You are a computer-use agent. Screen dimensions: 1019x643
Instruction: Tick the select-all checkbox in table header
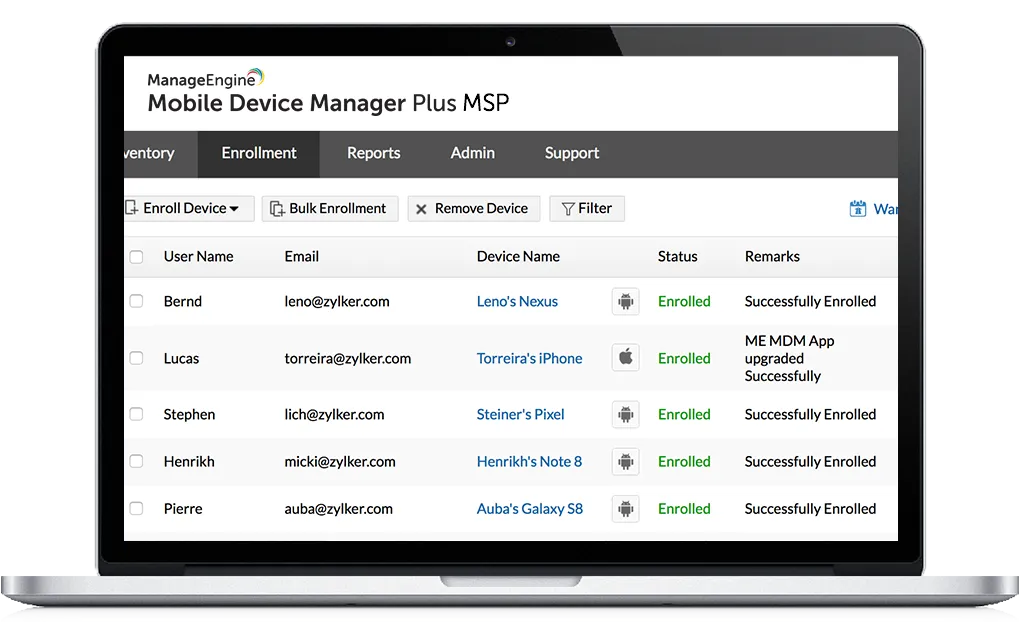click(x=136, y=257)
